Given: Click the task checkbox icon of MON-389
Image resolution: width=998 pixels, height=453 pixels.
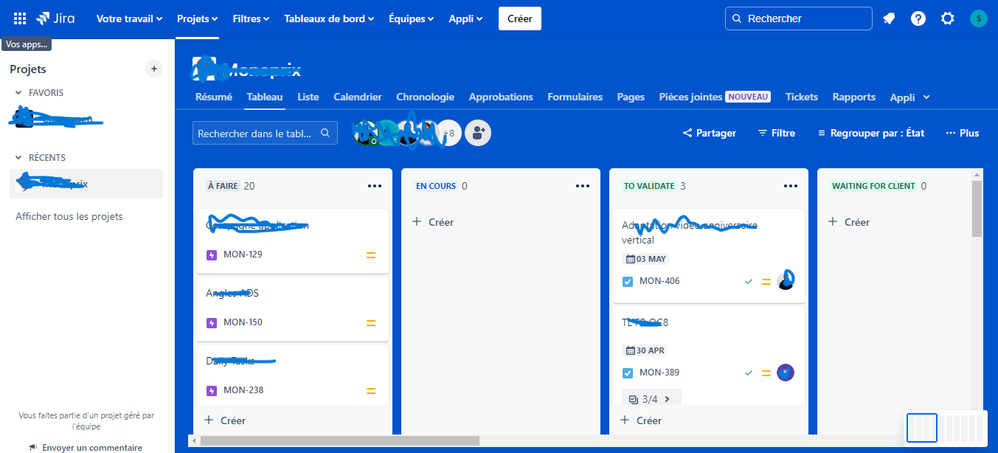Looking at the screenshot, I should pyautogui.click(x=628, y=373).
